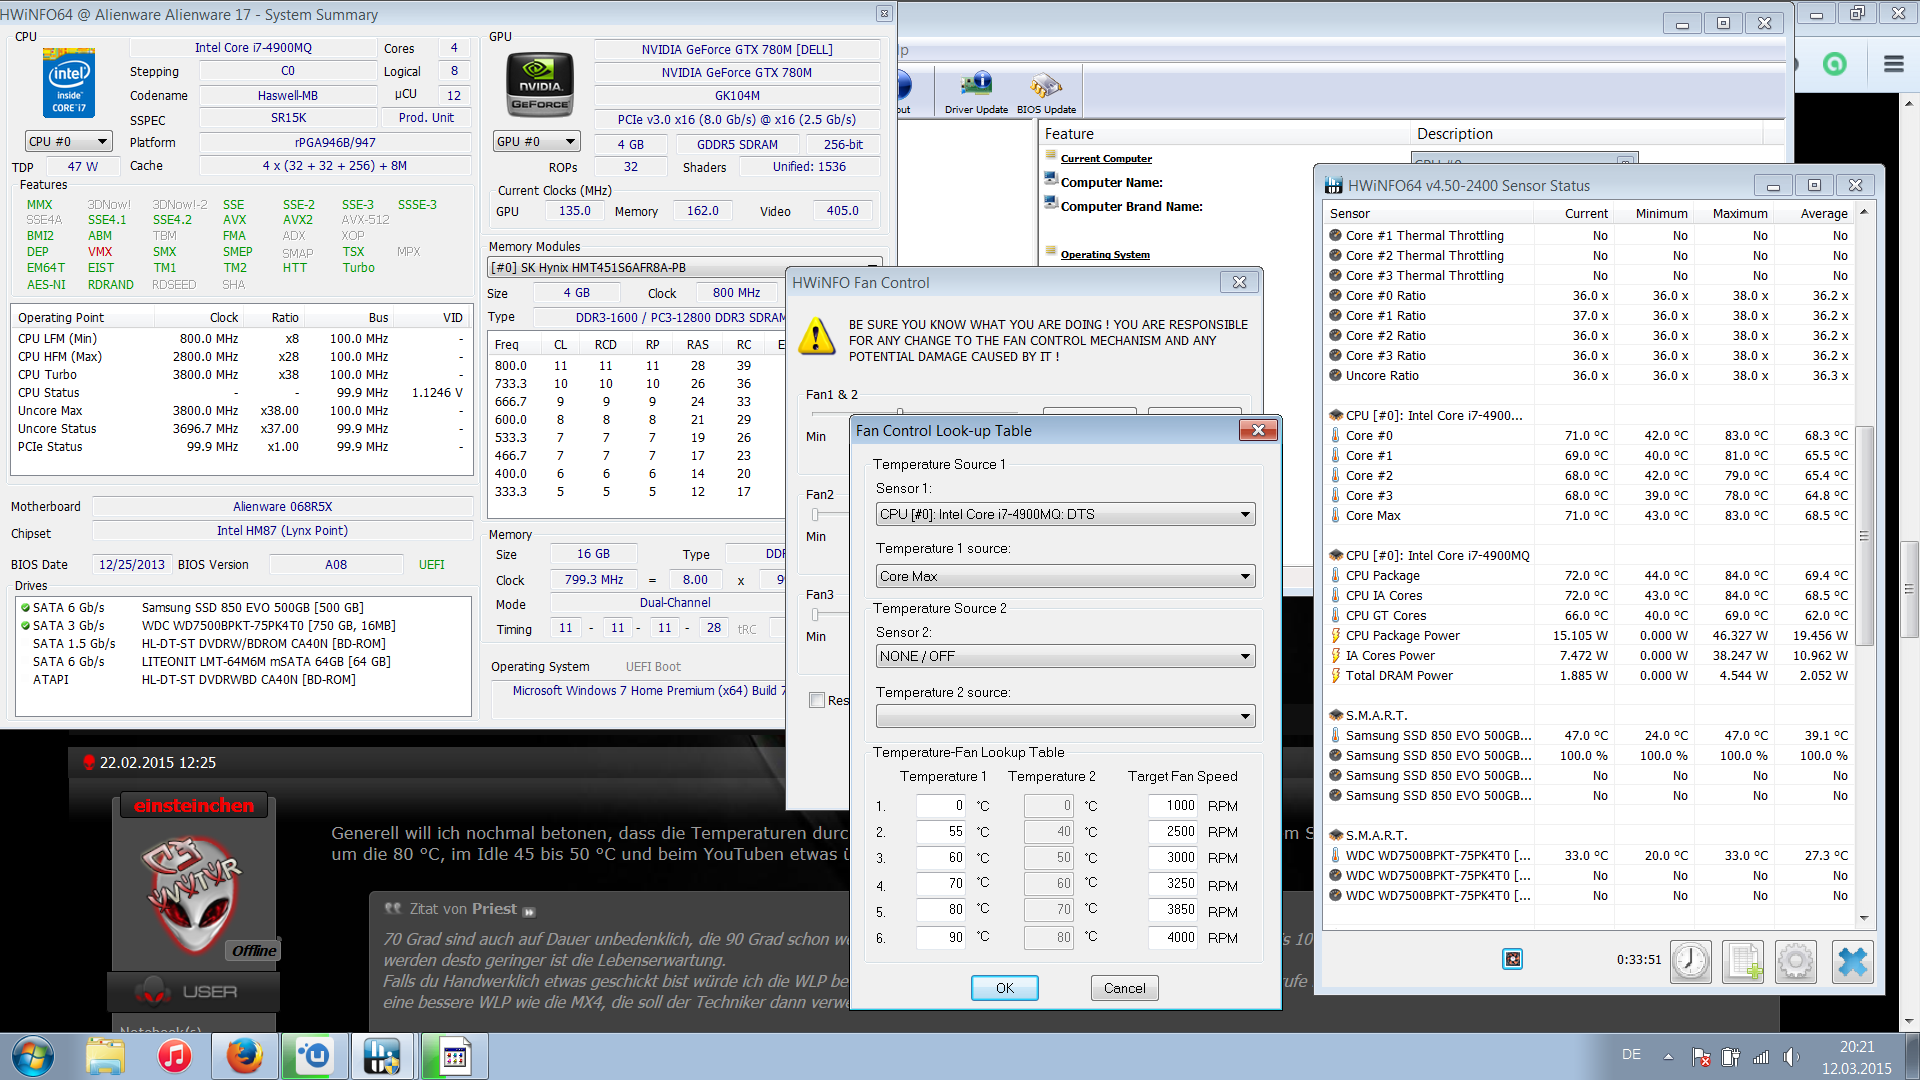Click the iTunes taskbar icon
1920x1080 pixels.
click(174, 1056)
